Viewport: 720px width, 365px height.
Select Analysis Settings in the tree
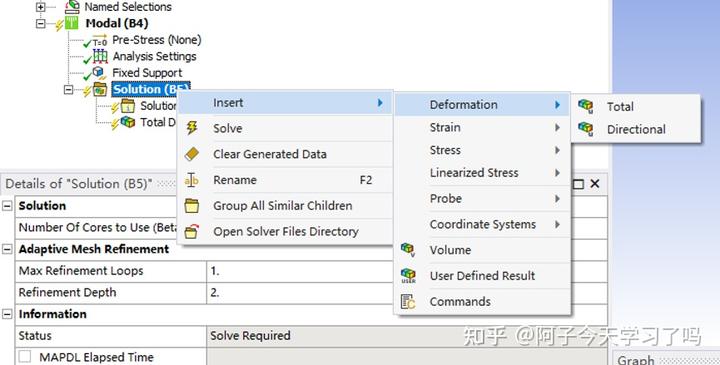point(154,56)
